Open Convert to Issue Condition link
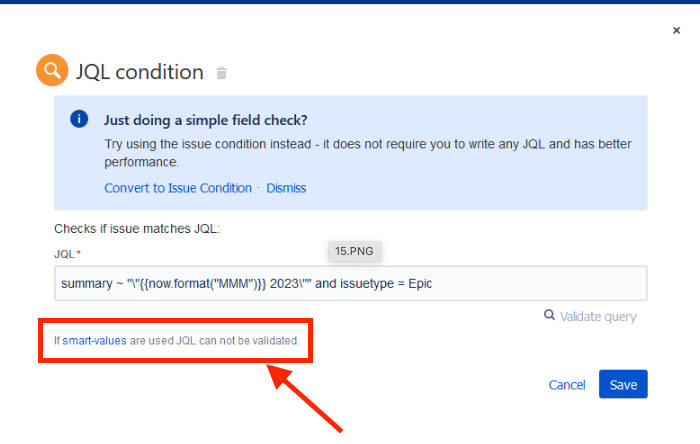The image size is (700, 444). [x=178, y=188]
